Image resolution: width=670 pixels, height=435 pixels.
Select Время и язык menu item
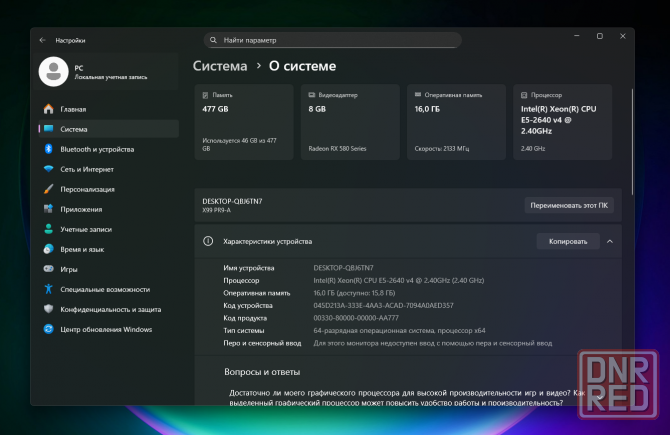82,249
